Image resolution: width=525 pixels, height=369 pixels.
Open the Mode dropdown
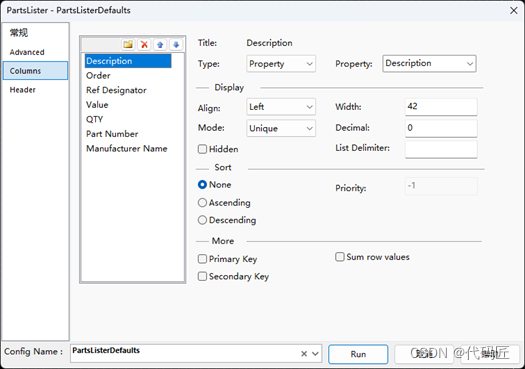(x=281, y=128)
